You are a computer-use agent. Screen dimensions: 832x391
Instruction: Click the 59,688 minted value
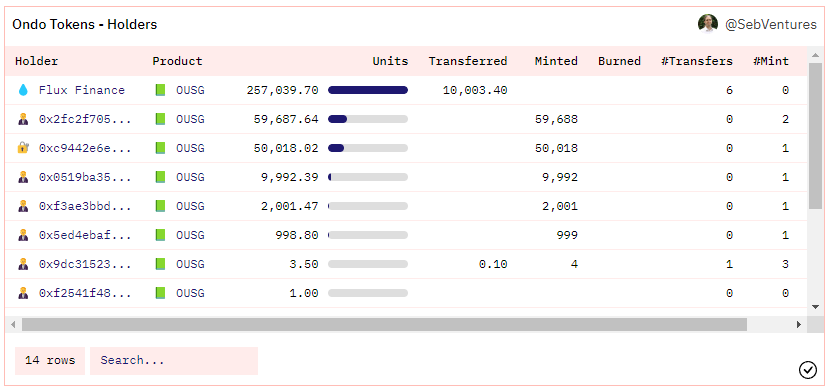[x=556, y=119]
